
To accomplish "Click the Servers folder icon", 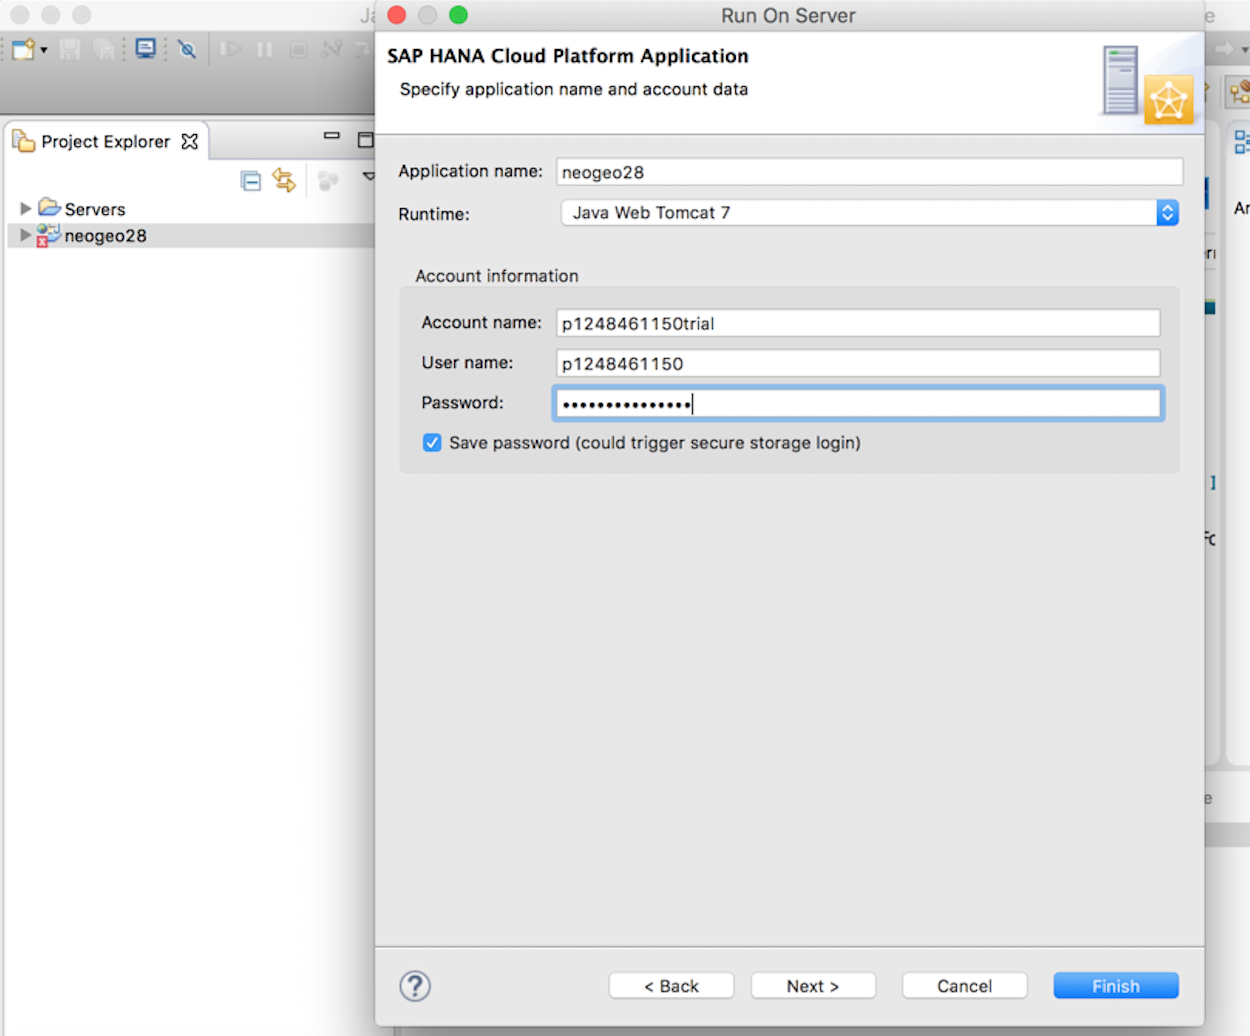I will point(49,207).
